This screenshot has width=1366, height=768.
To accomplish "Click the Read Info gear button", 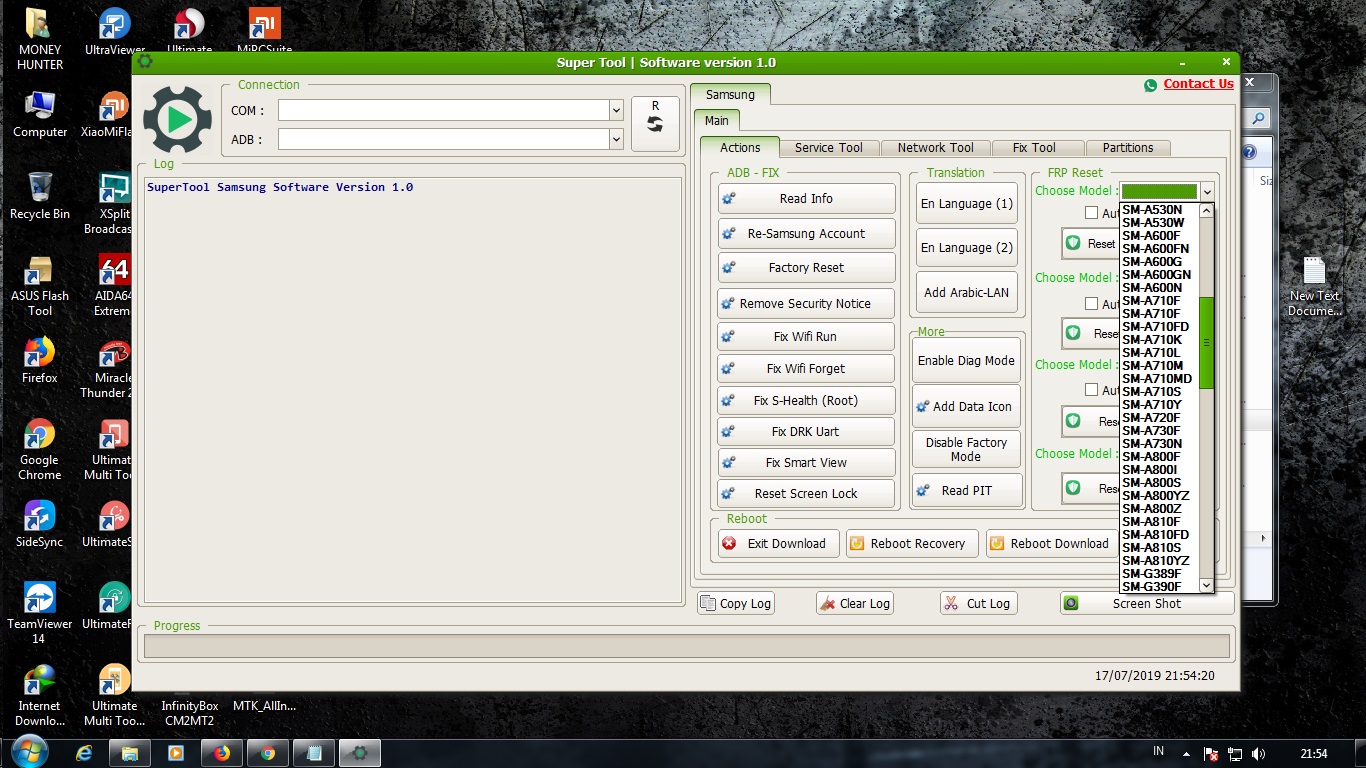I will 806,199.
